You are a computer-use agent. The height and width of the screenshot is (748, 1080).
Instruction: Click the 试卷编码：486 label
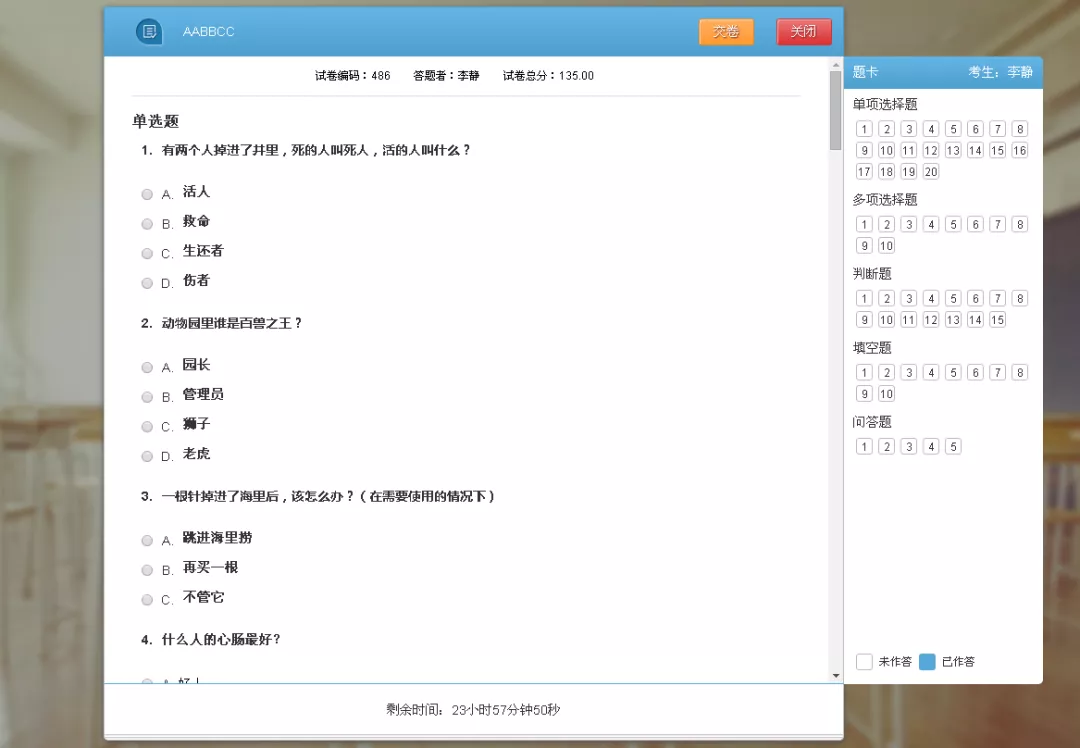[353, 76]
